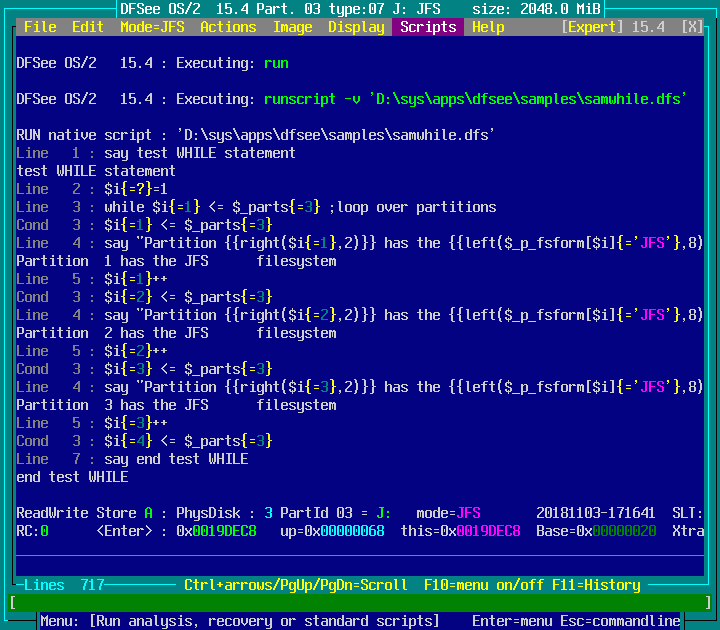Click the 'end test WHILE' output line
Image resolution: width=720 pixels, height=630 pixels.
72,477
